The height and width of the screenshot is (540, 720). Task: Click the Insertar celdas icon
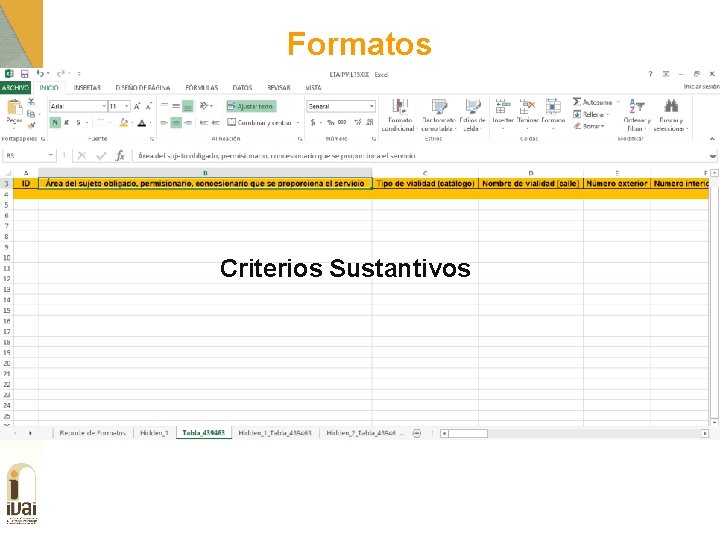point(503,107)
